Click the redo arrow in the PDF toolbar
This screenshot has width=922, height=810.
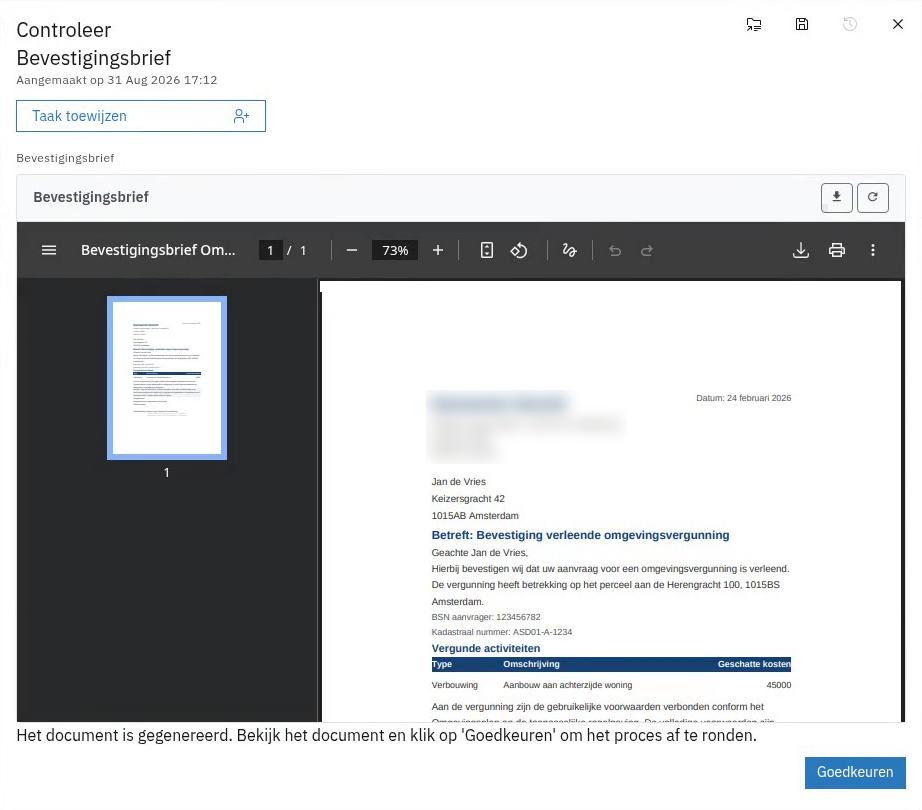(x=647, y=251)
